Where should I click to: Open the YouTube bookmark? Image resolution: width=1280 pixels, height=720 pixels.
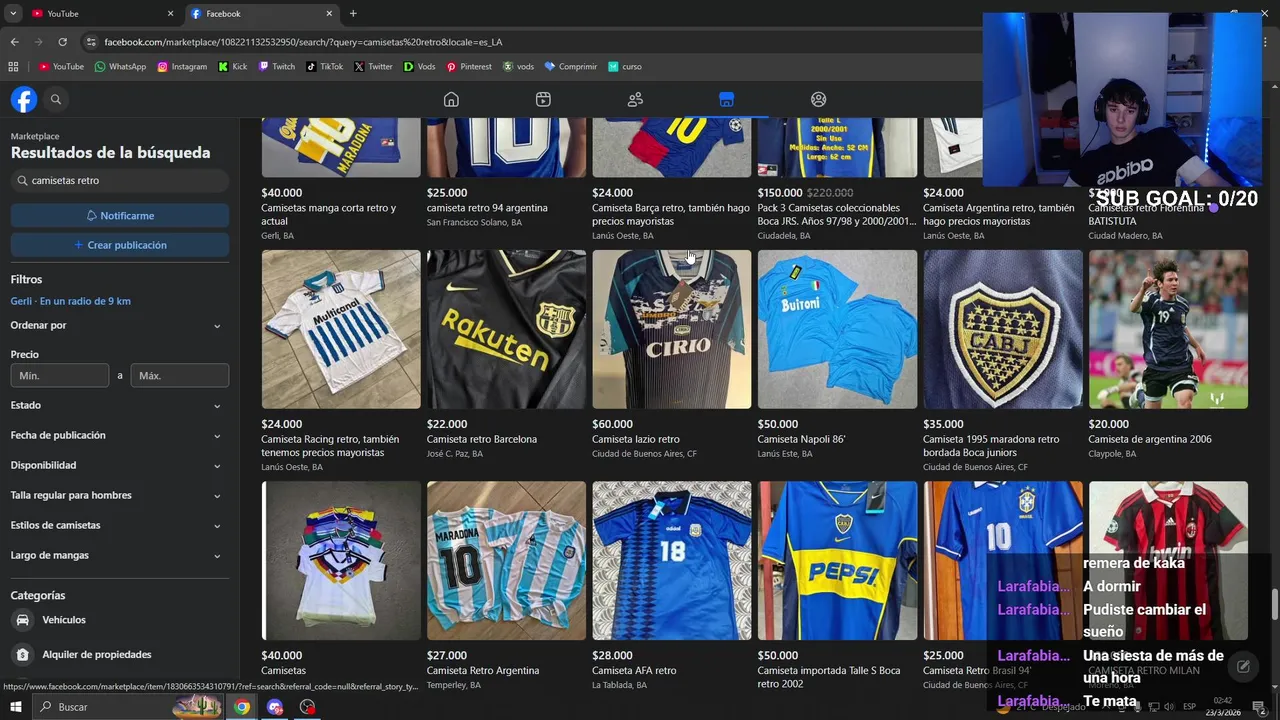tap(61, 67)
